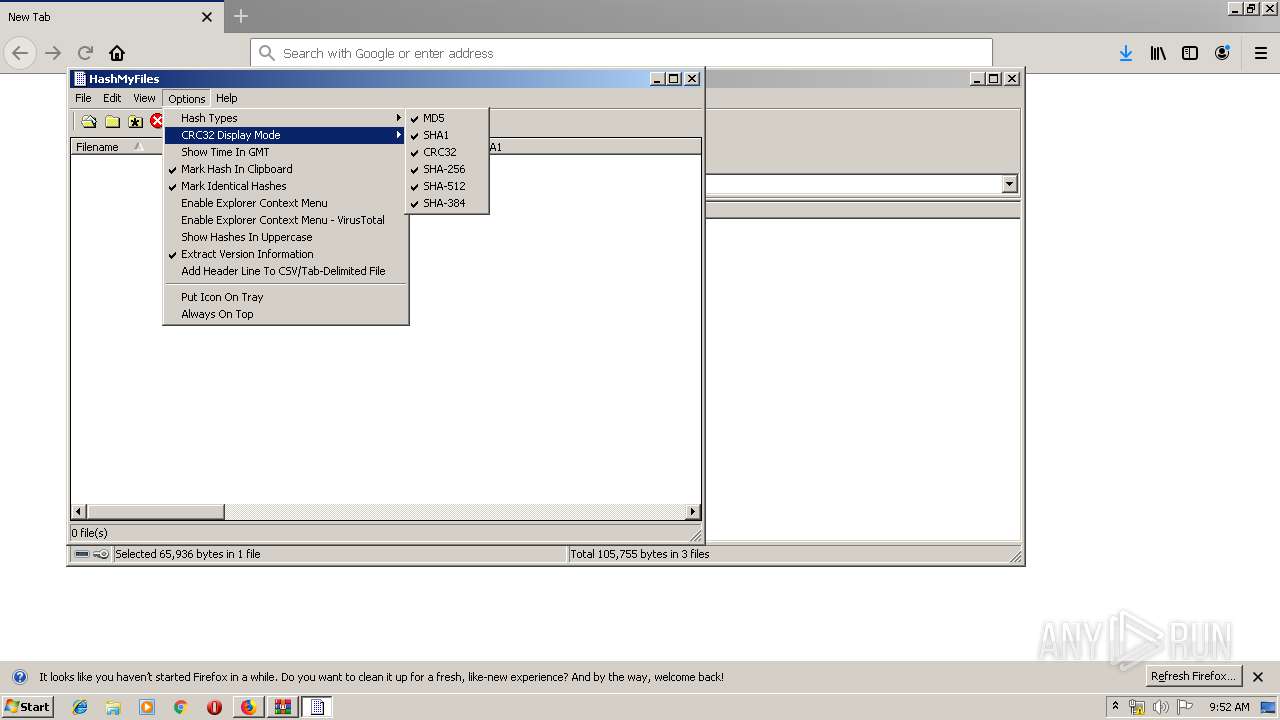Click the Firefox forward arrow

[53, 53]
